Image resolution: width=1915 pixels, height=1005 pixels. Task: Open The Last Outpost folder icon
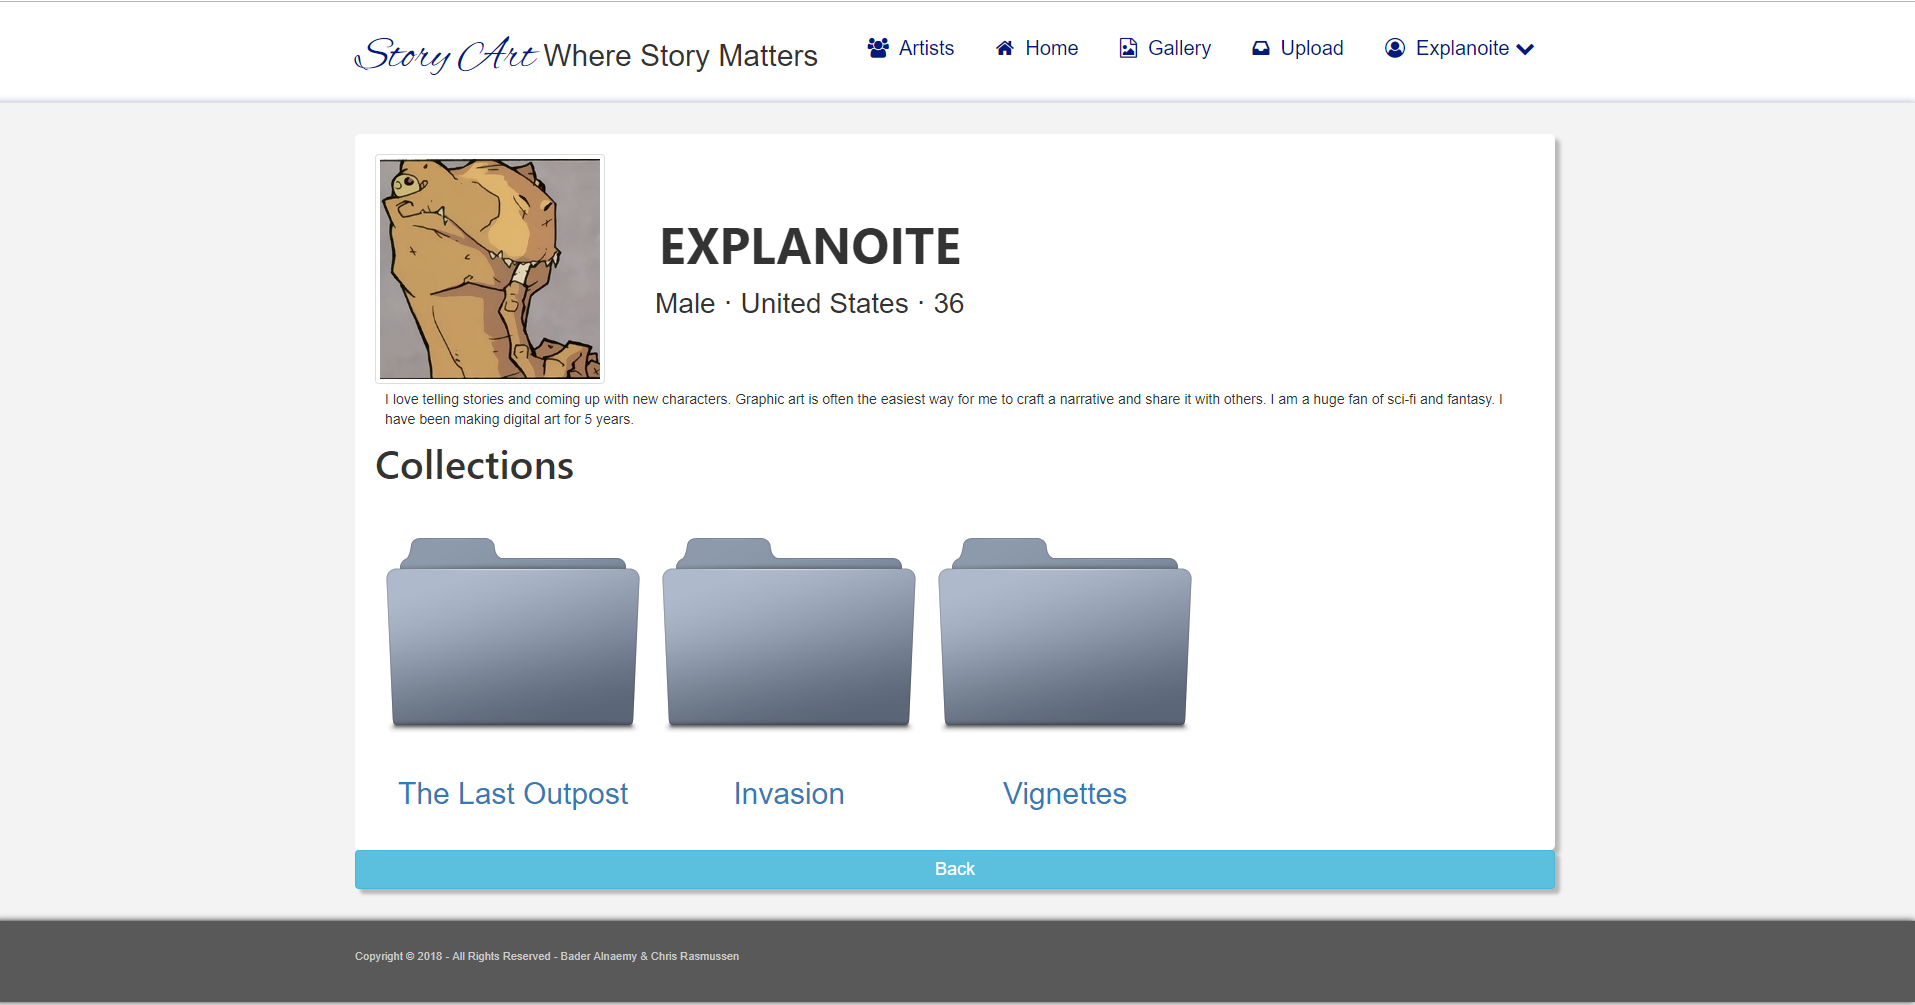click(x=513, y=634)
